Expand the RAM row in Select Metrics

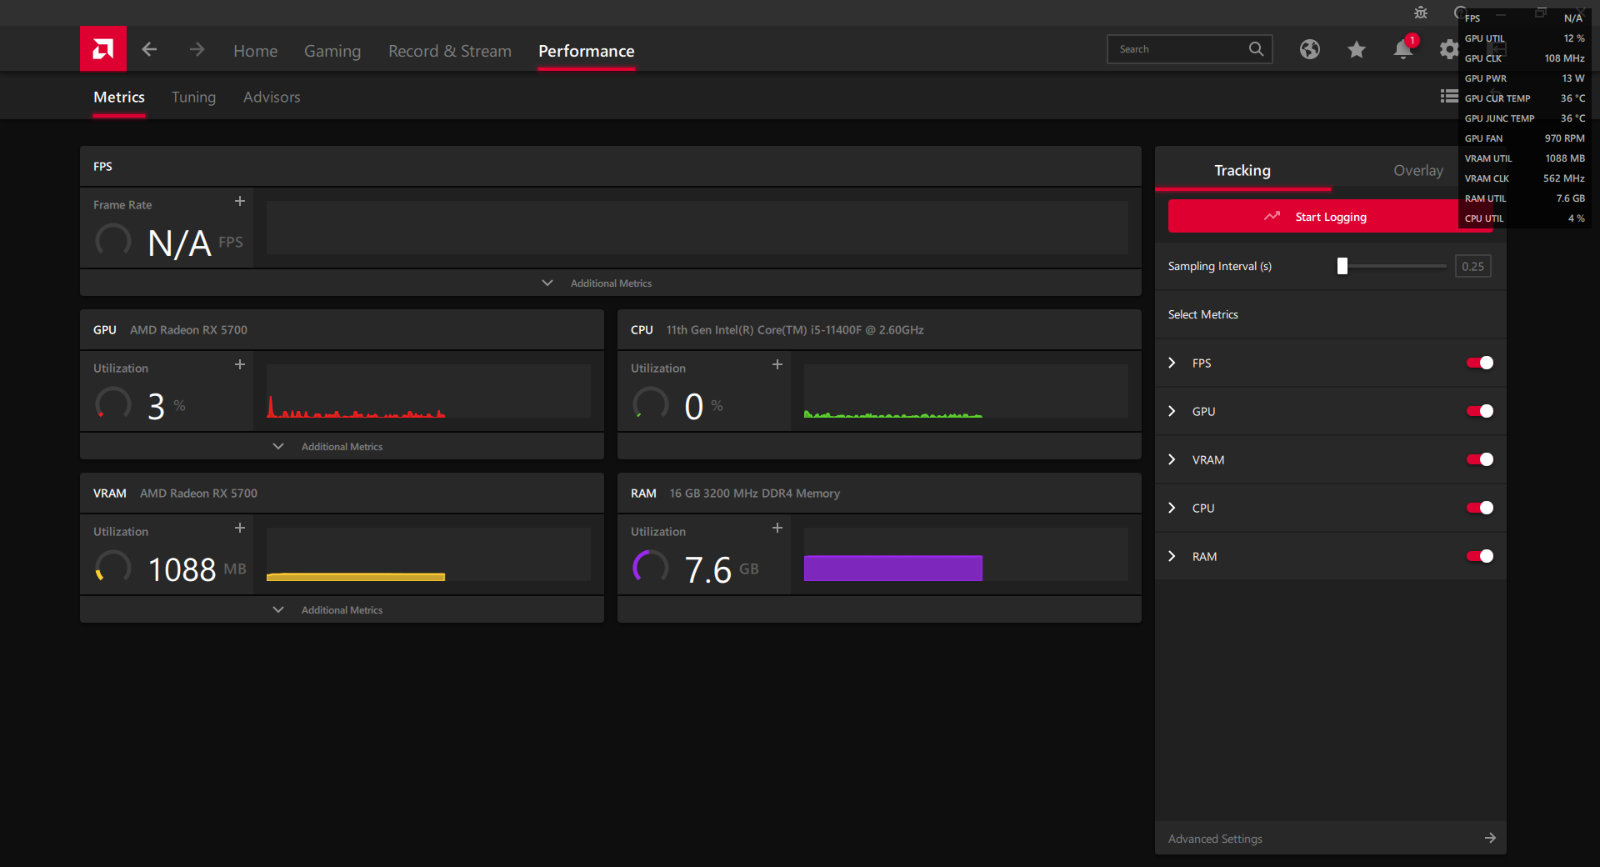[x=1172, y=556]
